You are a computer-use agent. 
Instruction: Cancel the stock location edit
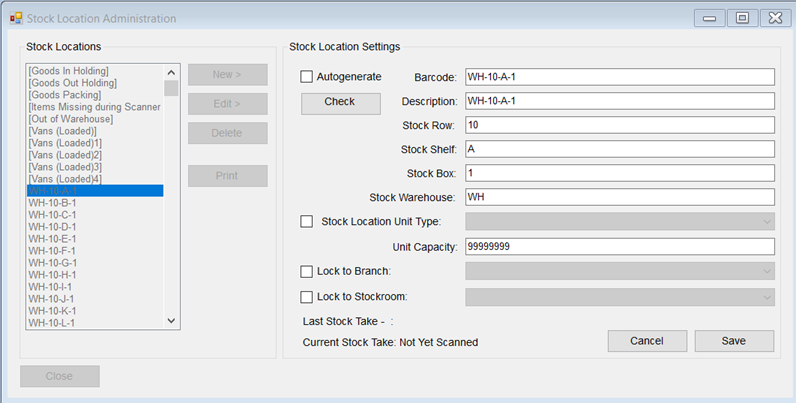pyautogui.click(x=647, y=341)
